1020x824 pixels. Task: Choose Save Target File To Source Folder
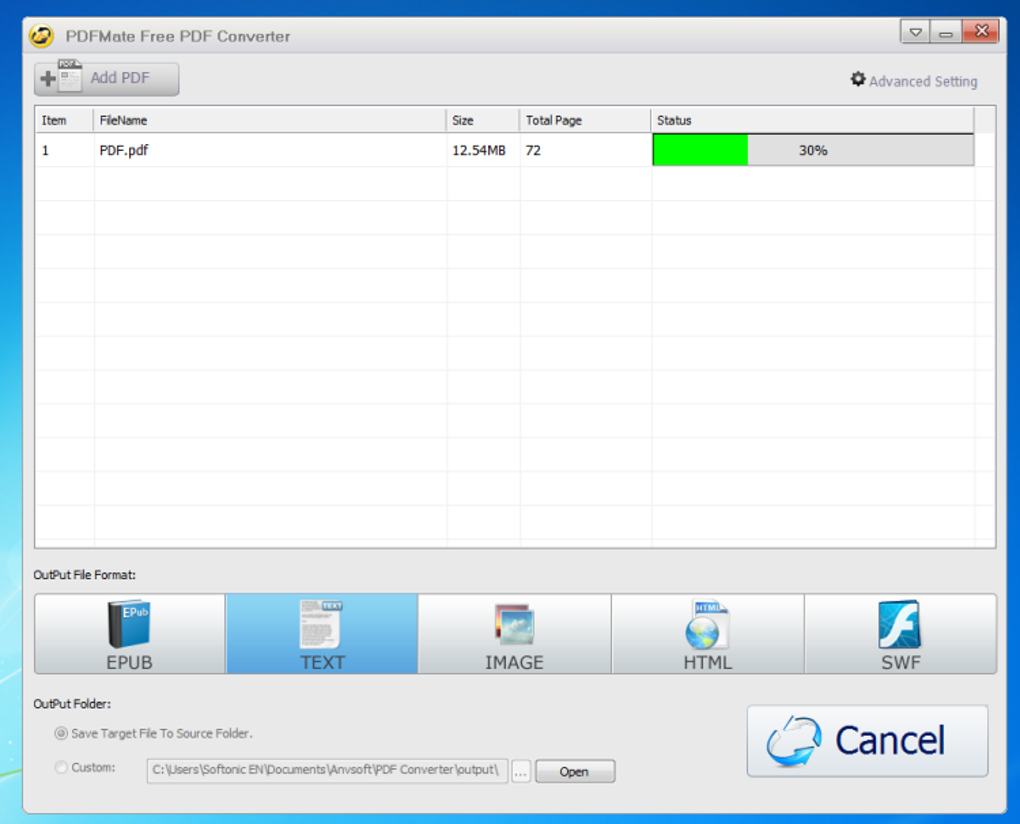(154, 734)
